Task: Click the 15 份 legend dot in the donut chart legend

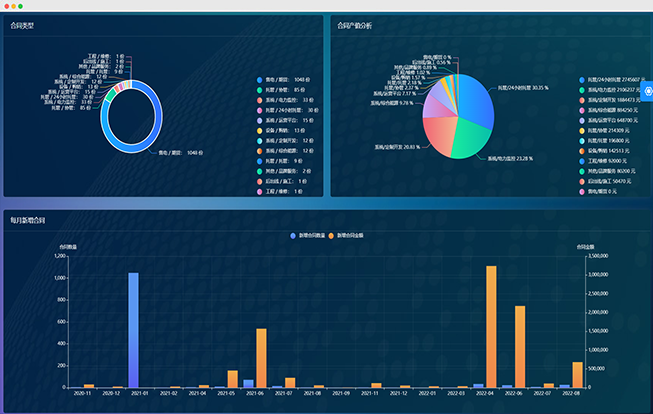Action: 261,119
